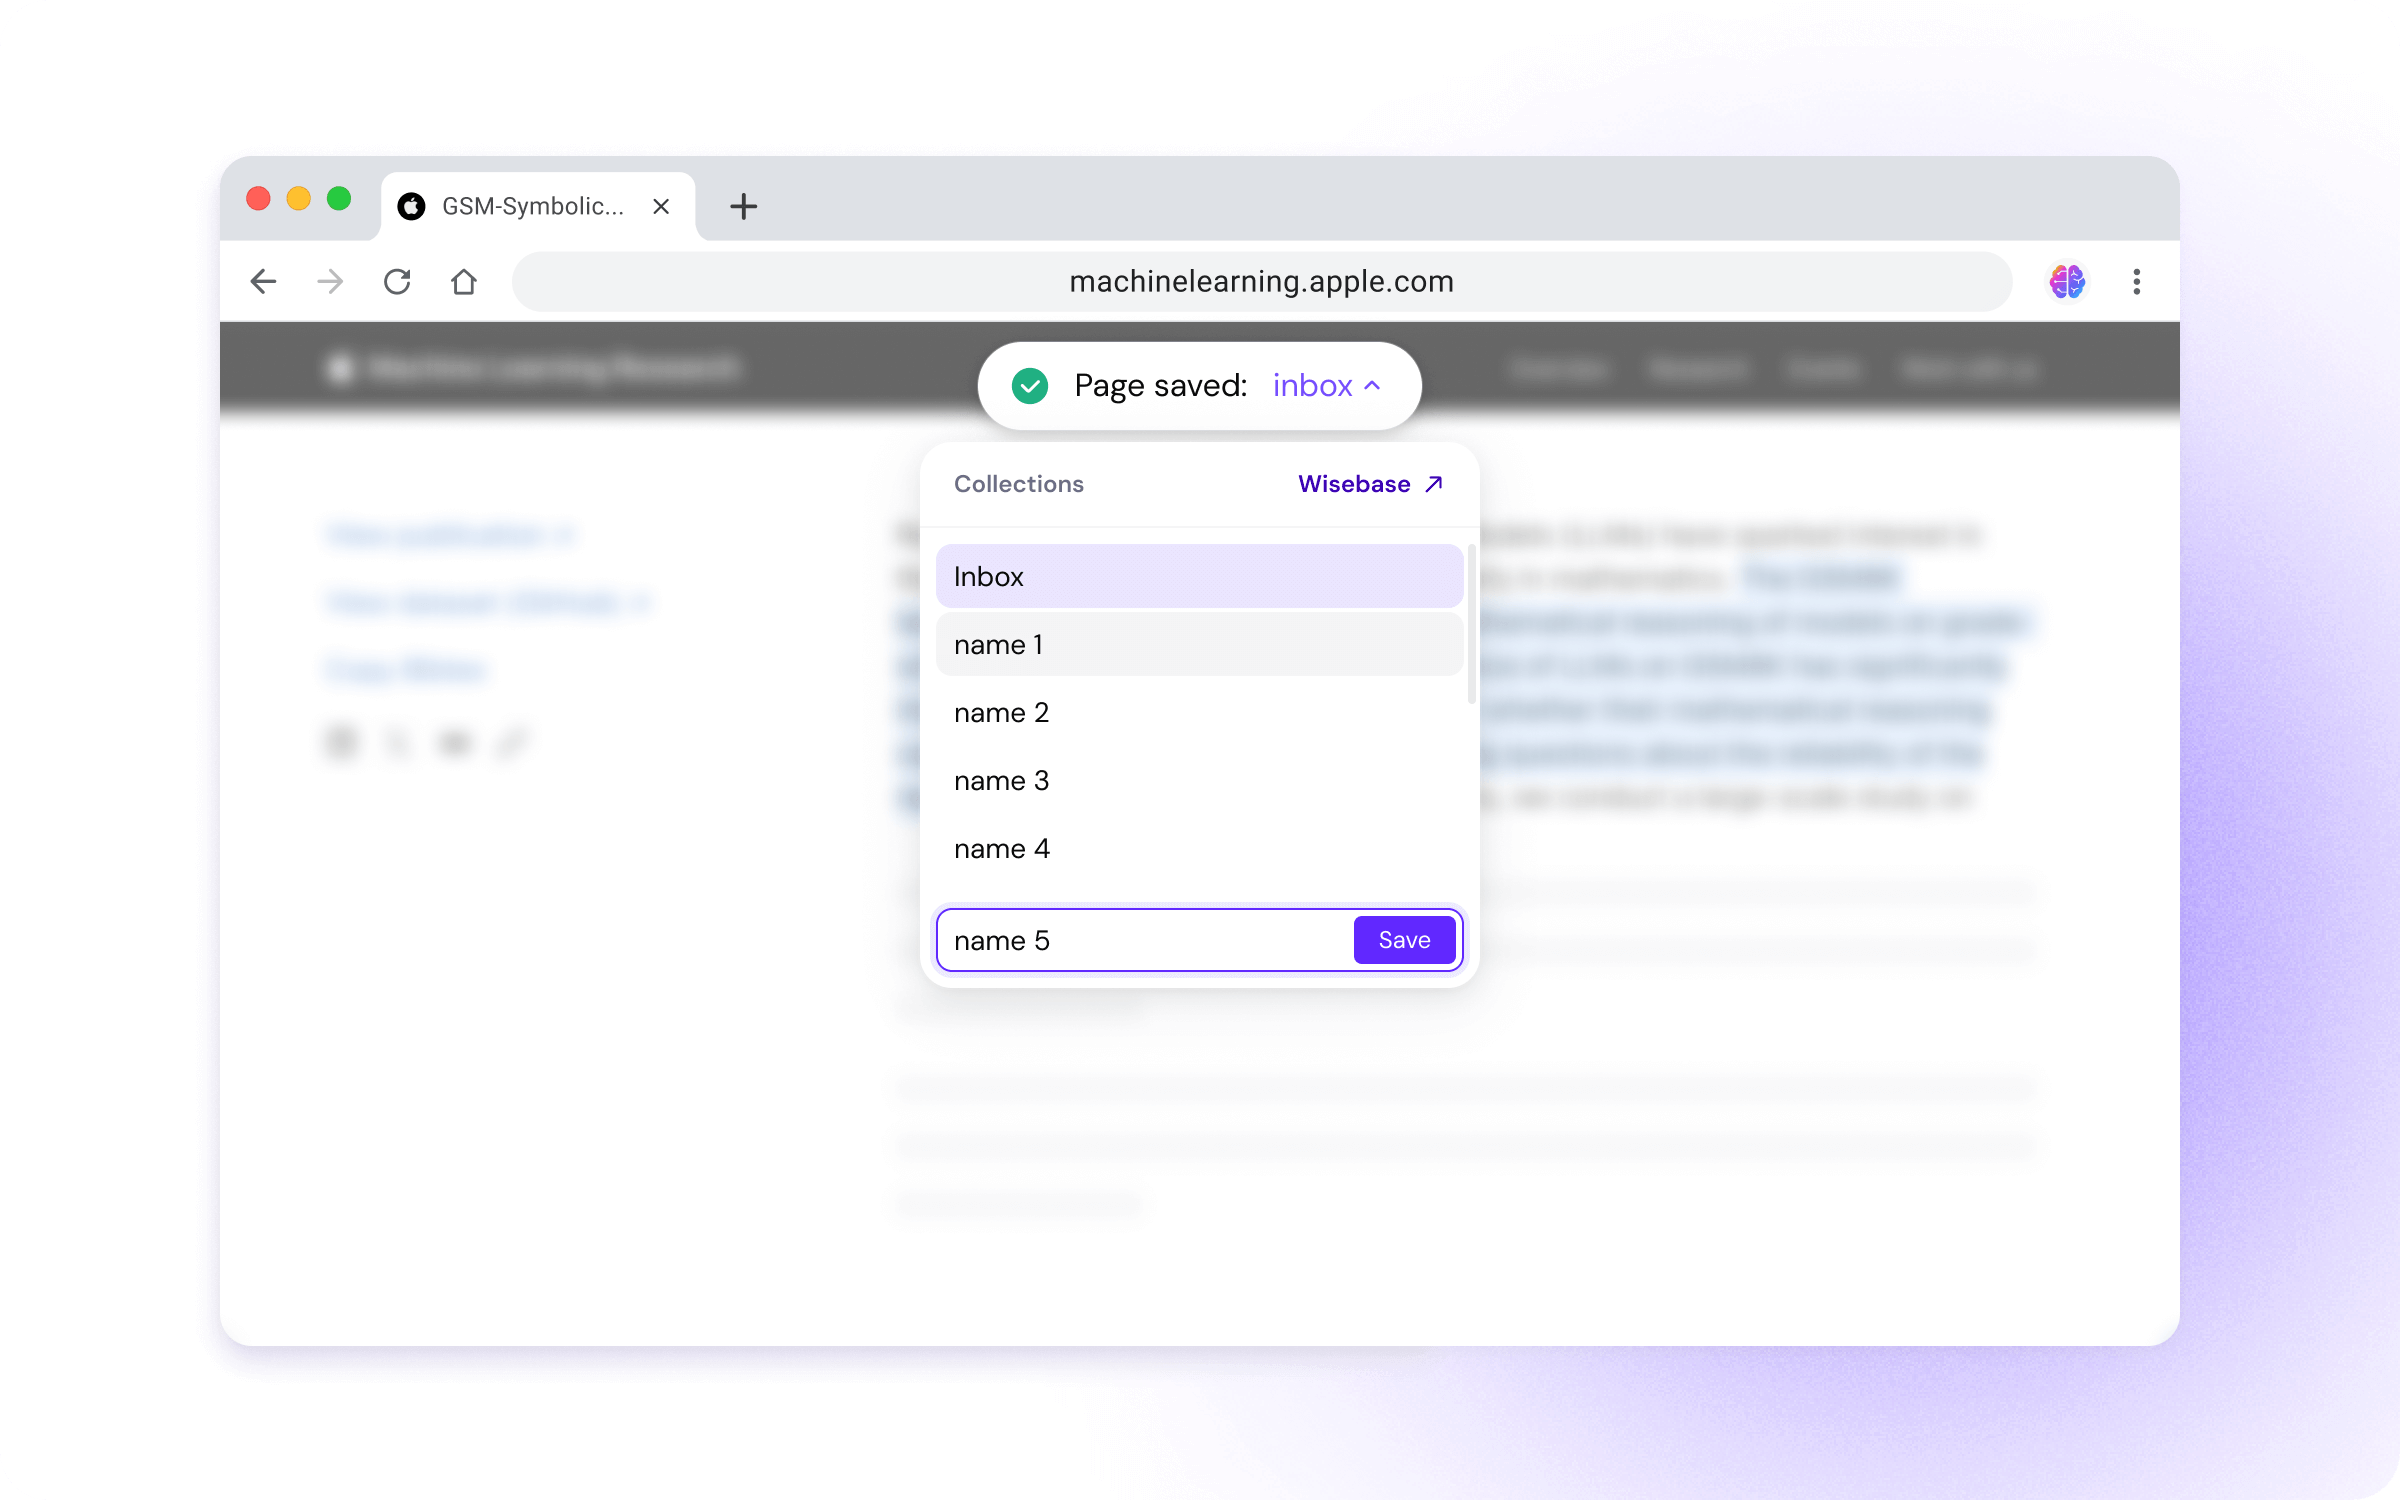Click the red window close button

coord(258,198)
